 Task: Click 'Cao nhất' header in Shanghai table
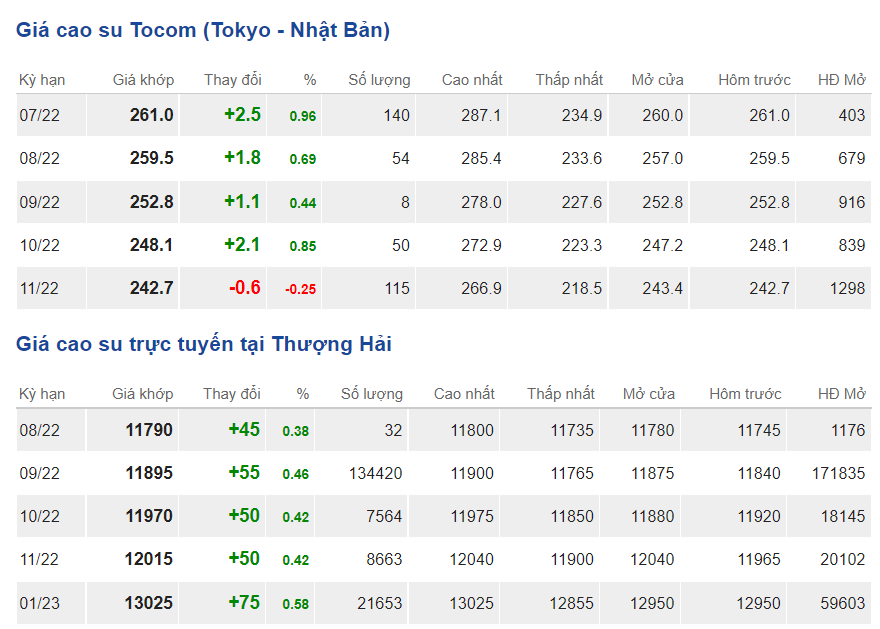tap(464, 394)
